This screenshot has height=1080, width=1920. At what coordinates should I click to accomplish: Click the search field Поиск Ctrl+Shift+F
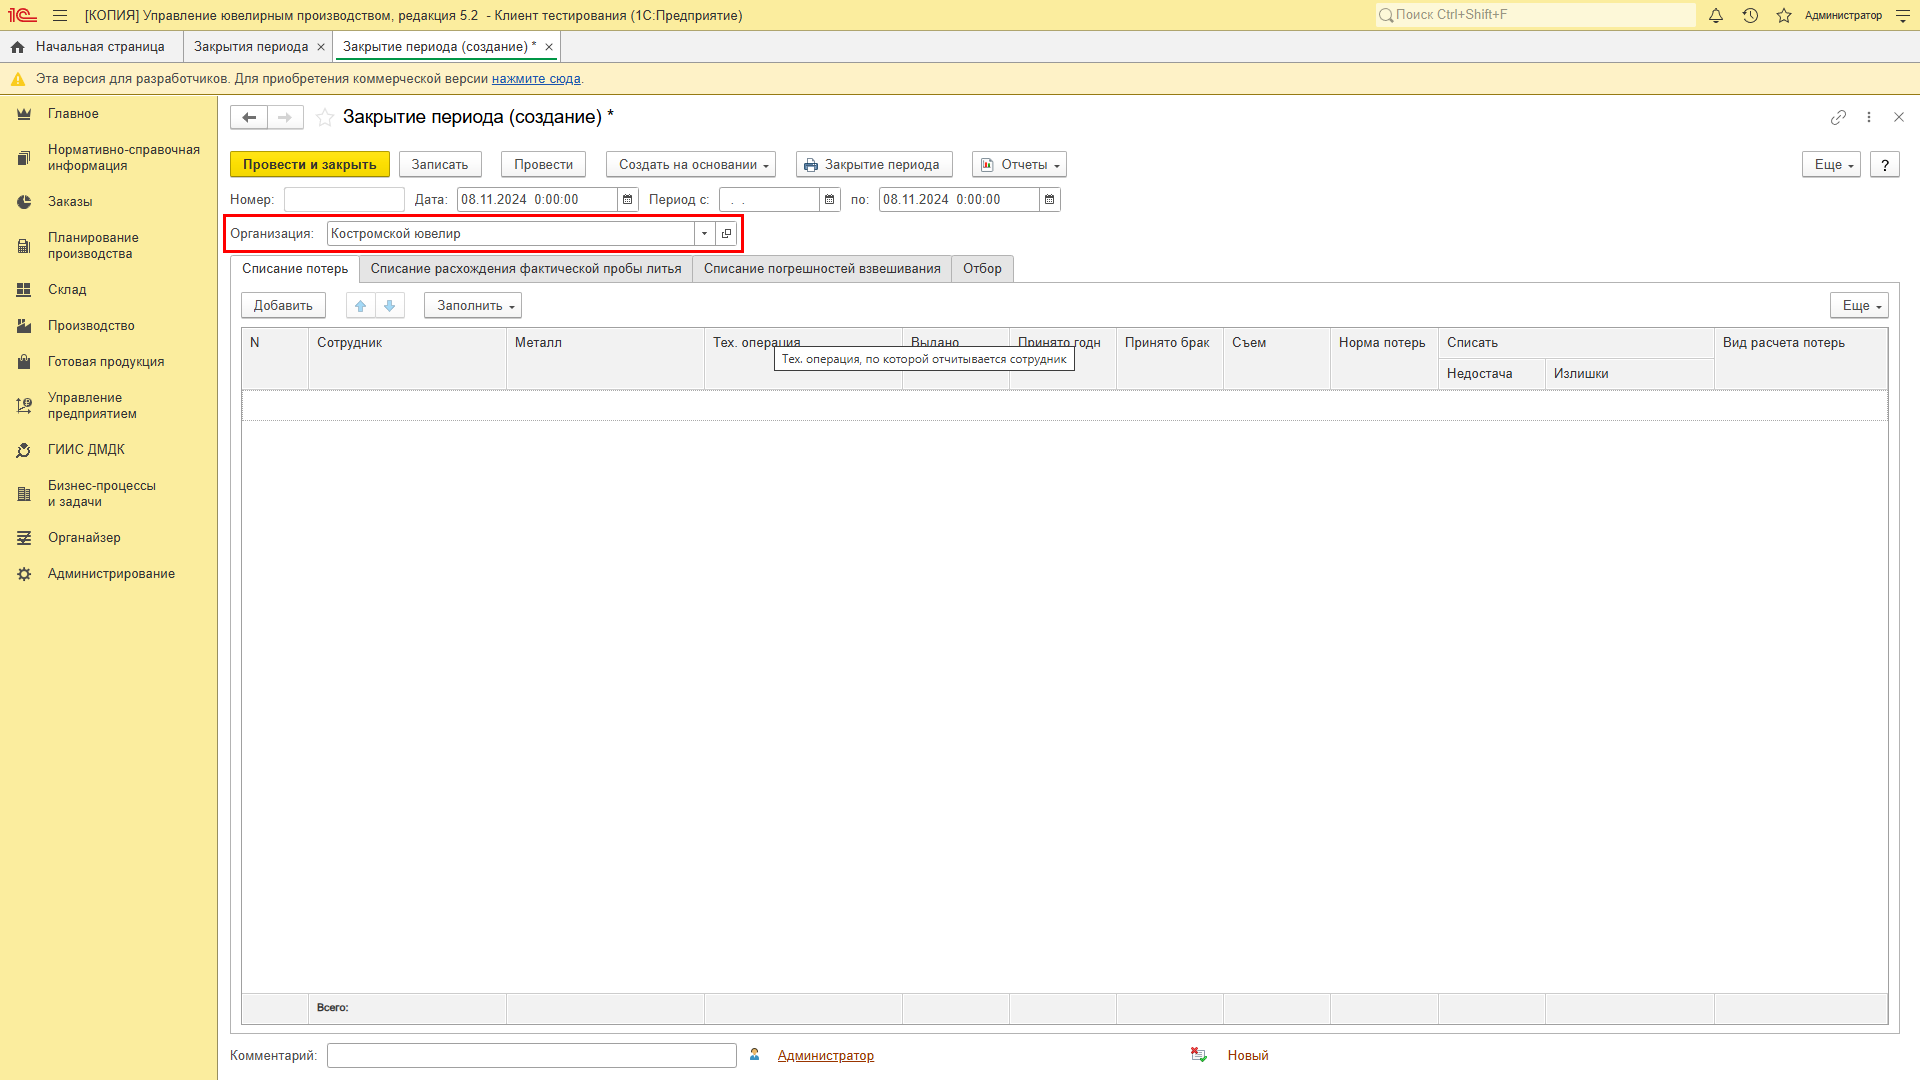pyautogui.click(x=1535, y=15)
